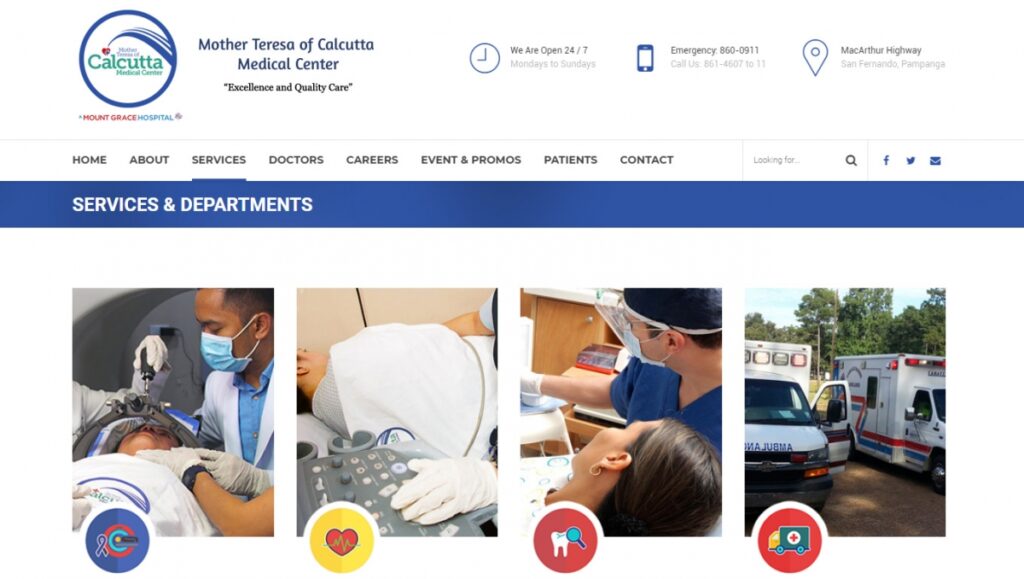
Task: Open the Twitter social icon
Action: 910,161
